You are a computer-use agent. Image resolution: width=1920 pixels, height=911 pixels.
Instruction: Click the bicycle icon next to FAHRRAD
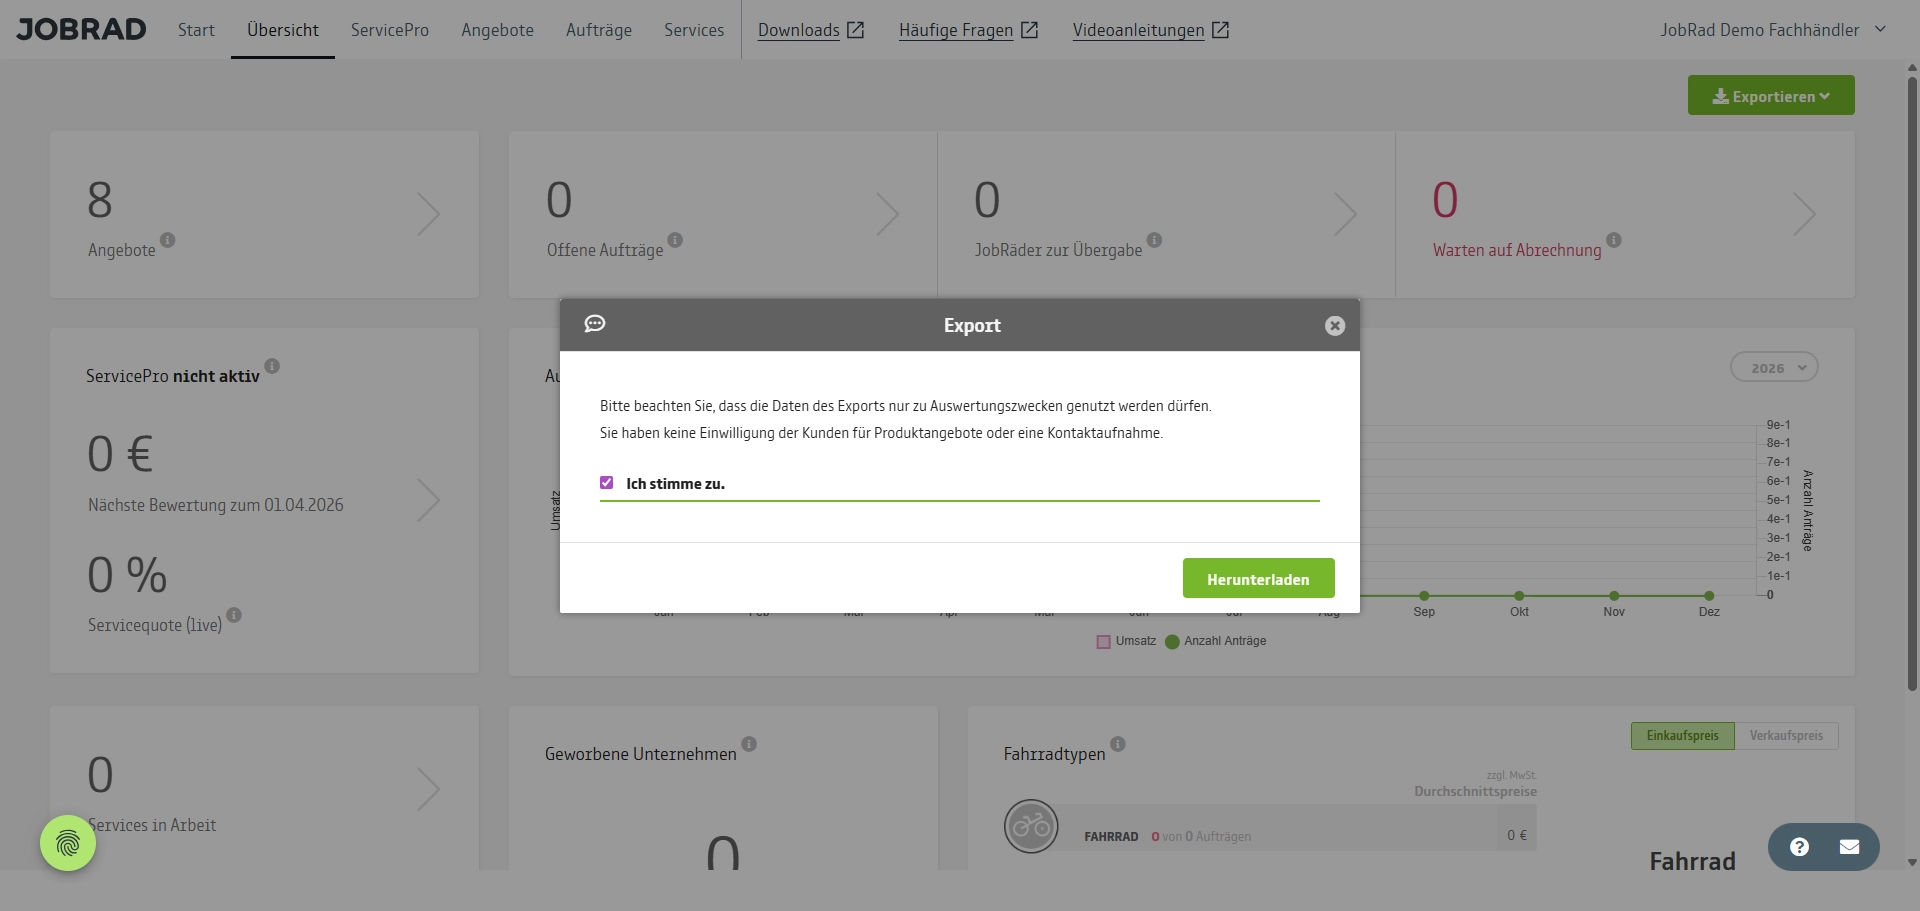coord(1031,827)
